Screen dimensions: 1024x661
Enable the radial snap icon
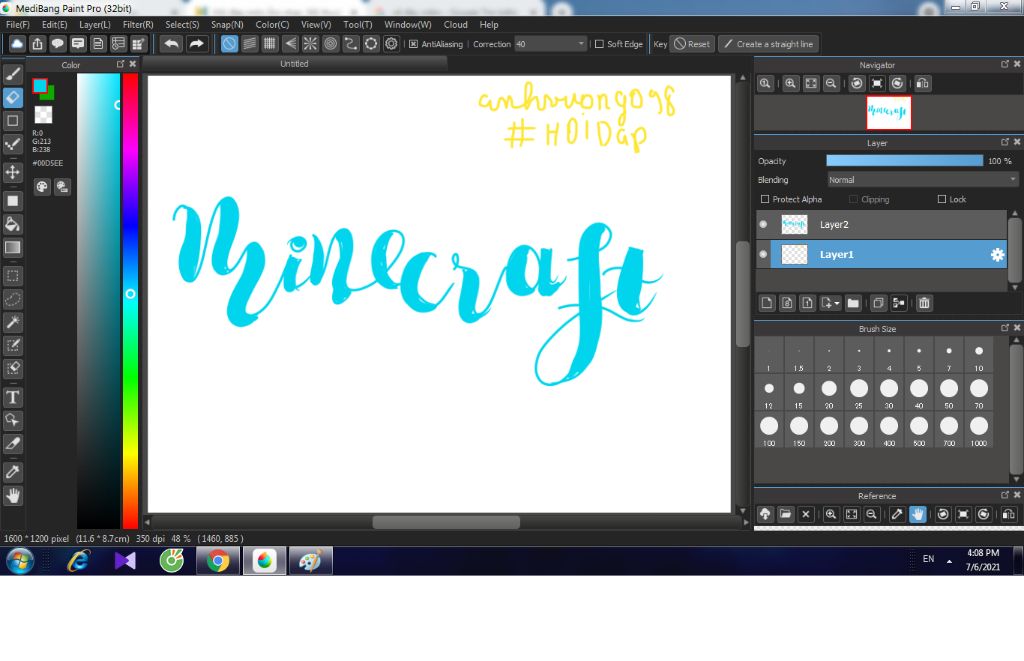point(310,44)
